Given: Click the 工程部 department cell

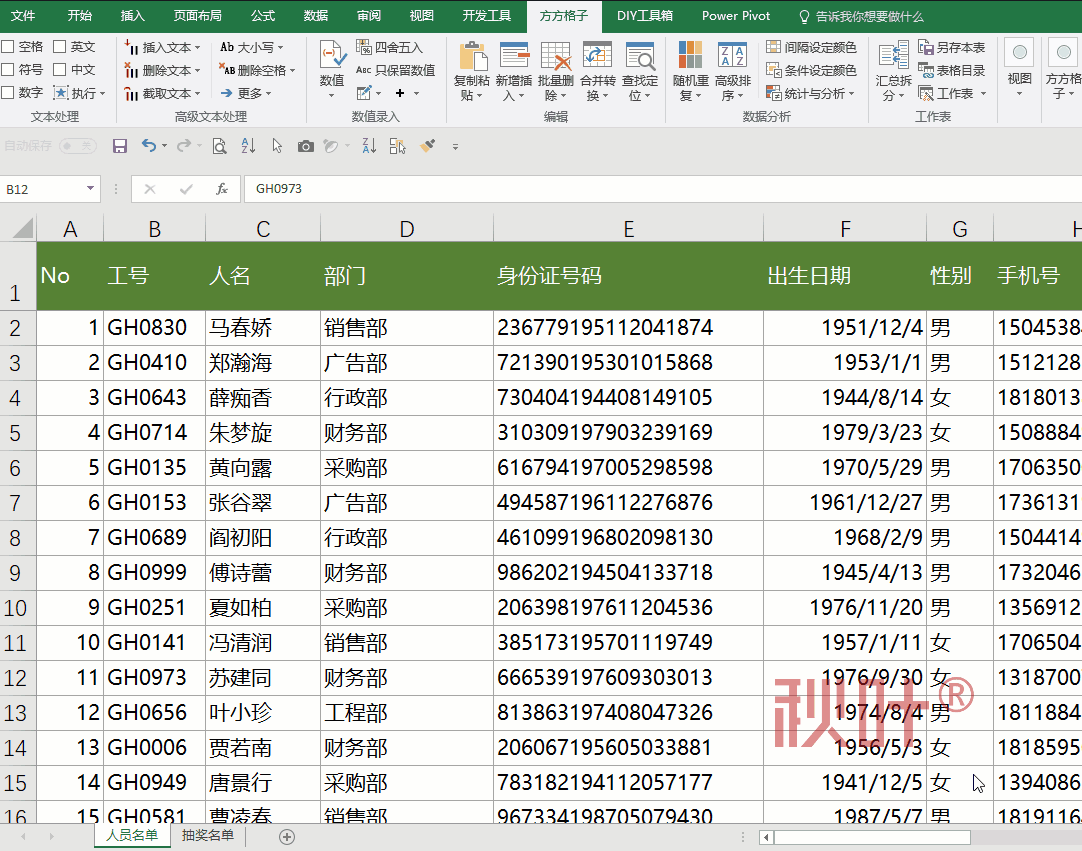Looking at the screenshot, I should pyautogui.click(x=407, y=713).
